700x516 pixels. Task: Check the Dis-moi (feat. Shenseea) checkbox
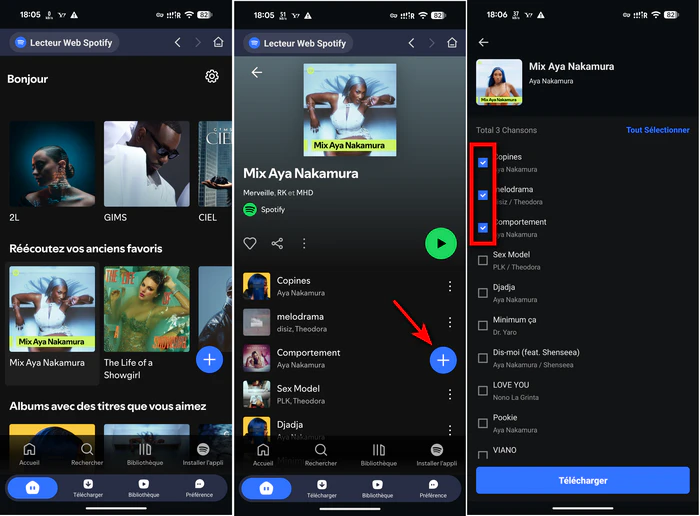pos(483,358)
